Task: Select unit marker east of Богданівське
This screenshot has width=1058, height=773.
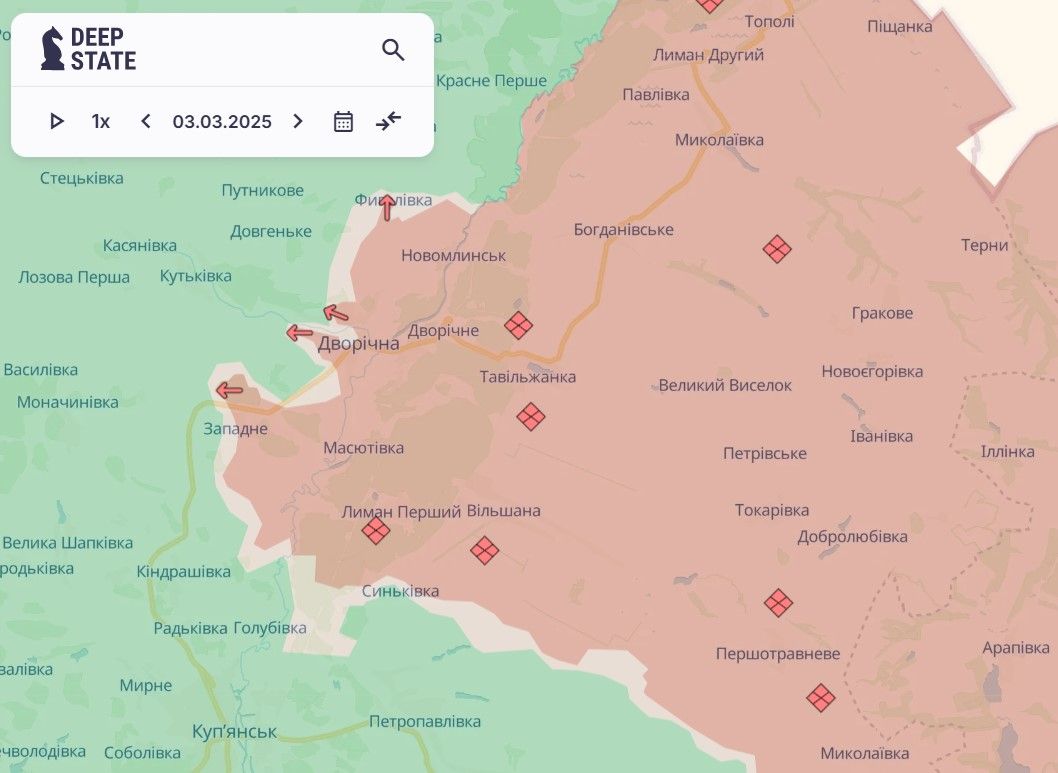Action: 777,249
